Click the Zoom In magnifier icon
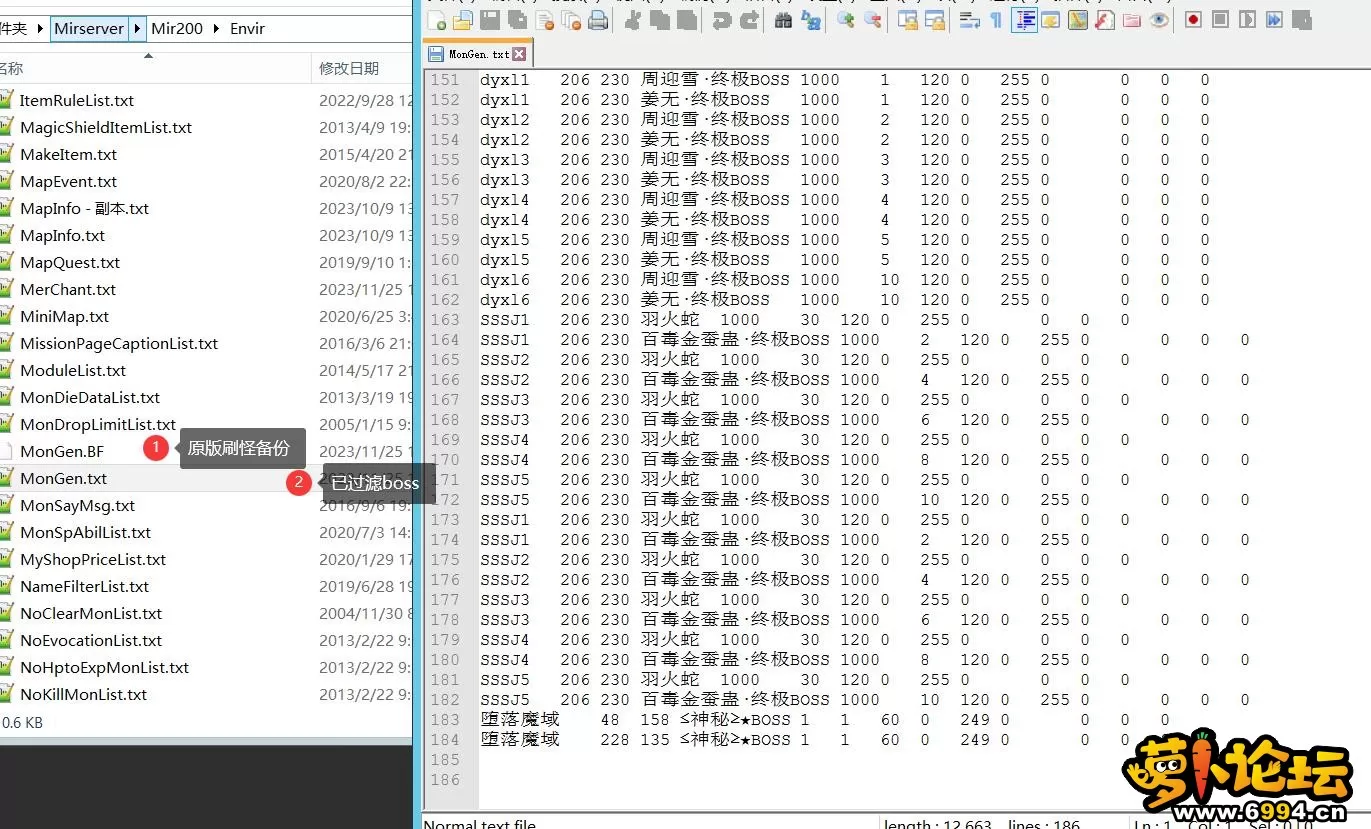The height and width of the screenshot is (829, 1371). coord(846,19)
